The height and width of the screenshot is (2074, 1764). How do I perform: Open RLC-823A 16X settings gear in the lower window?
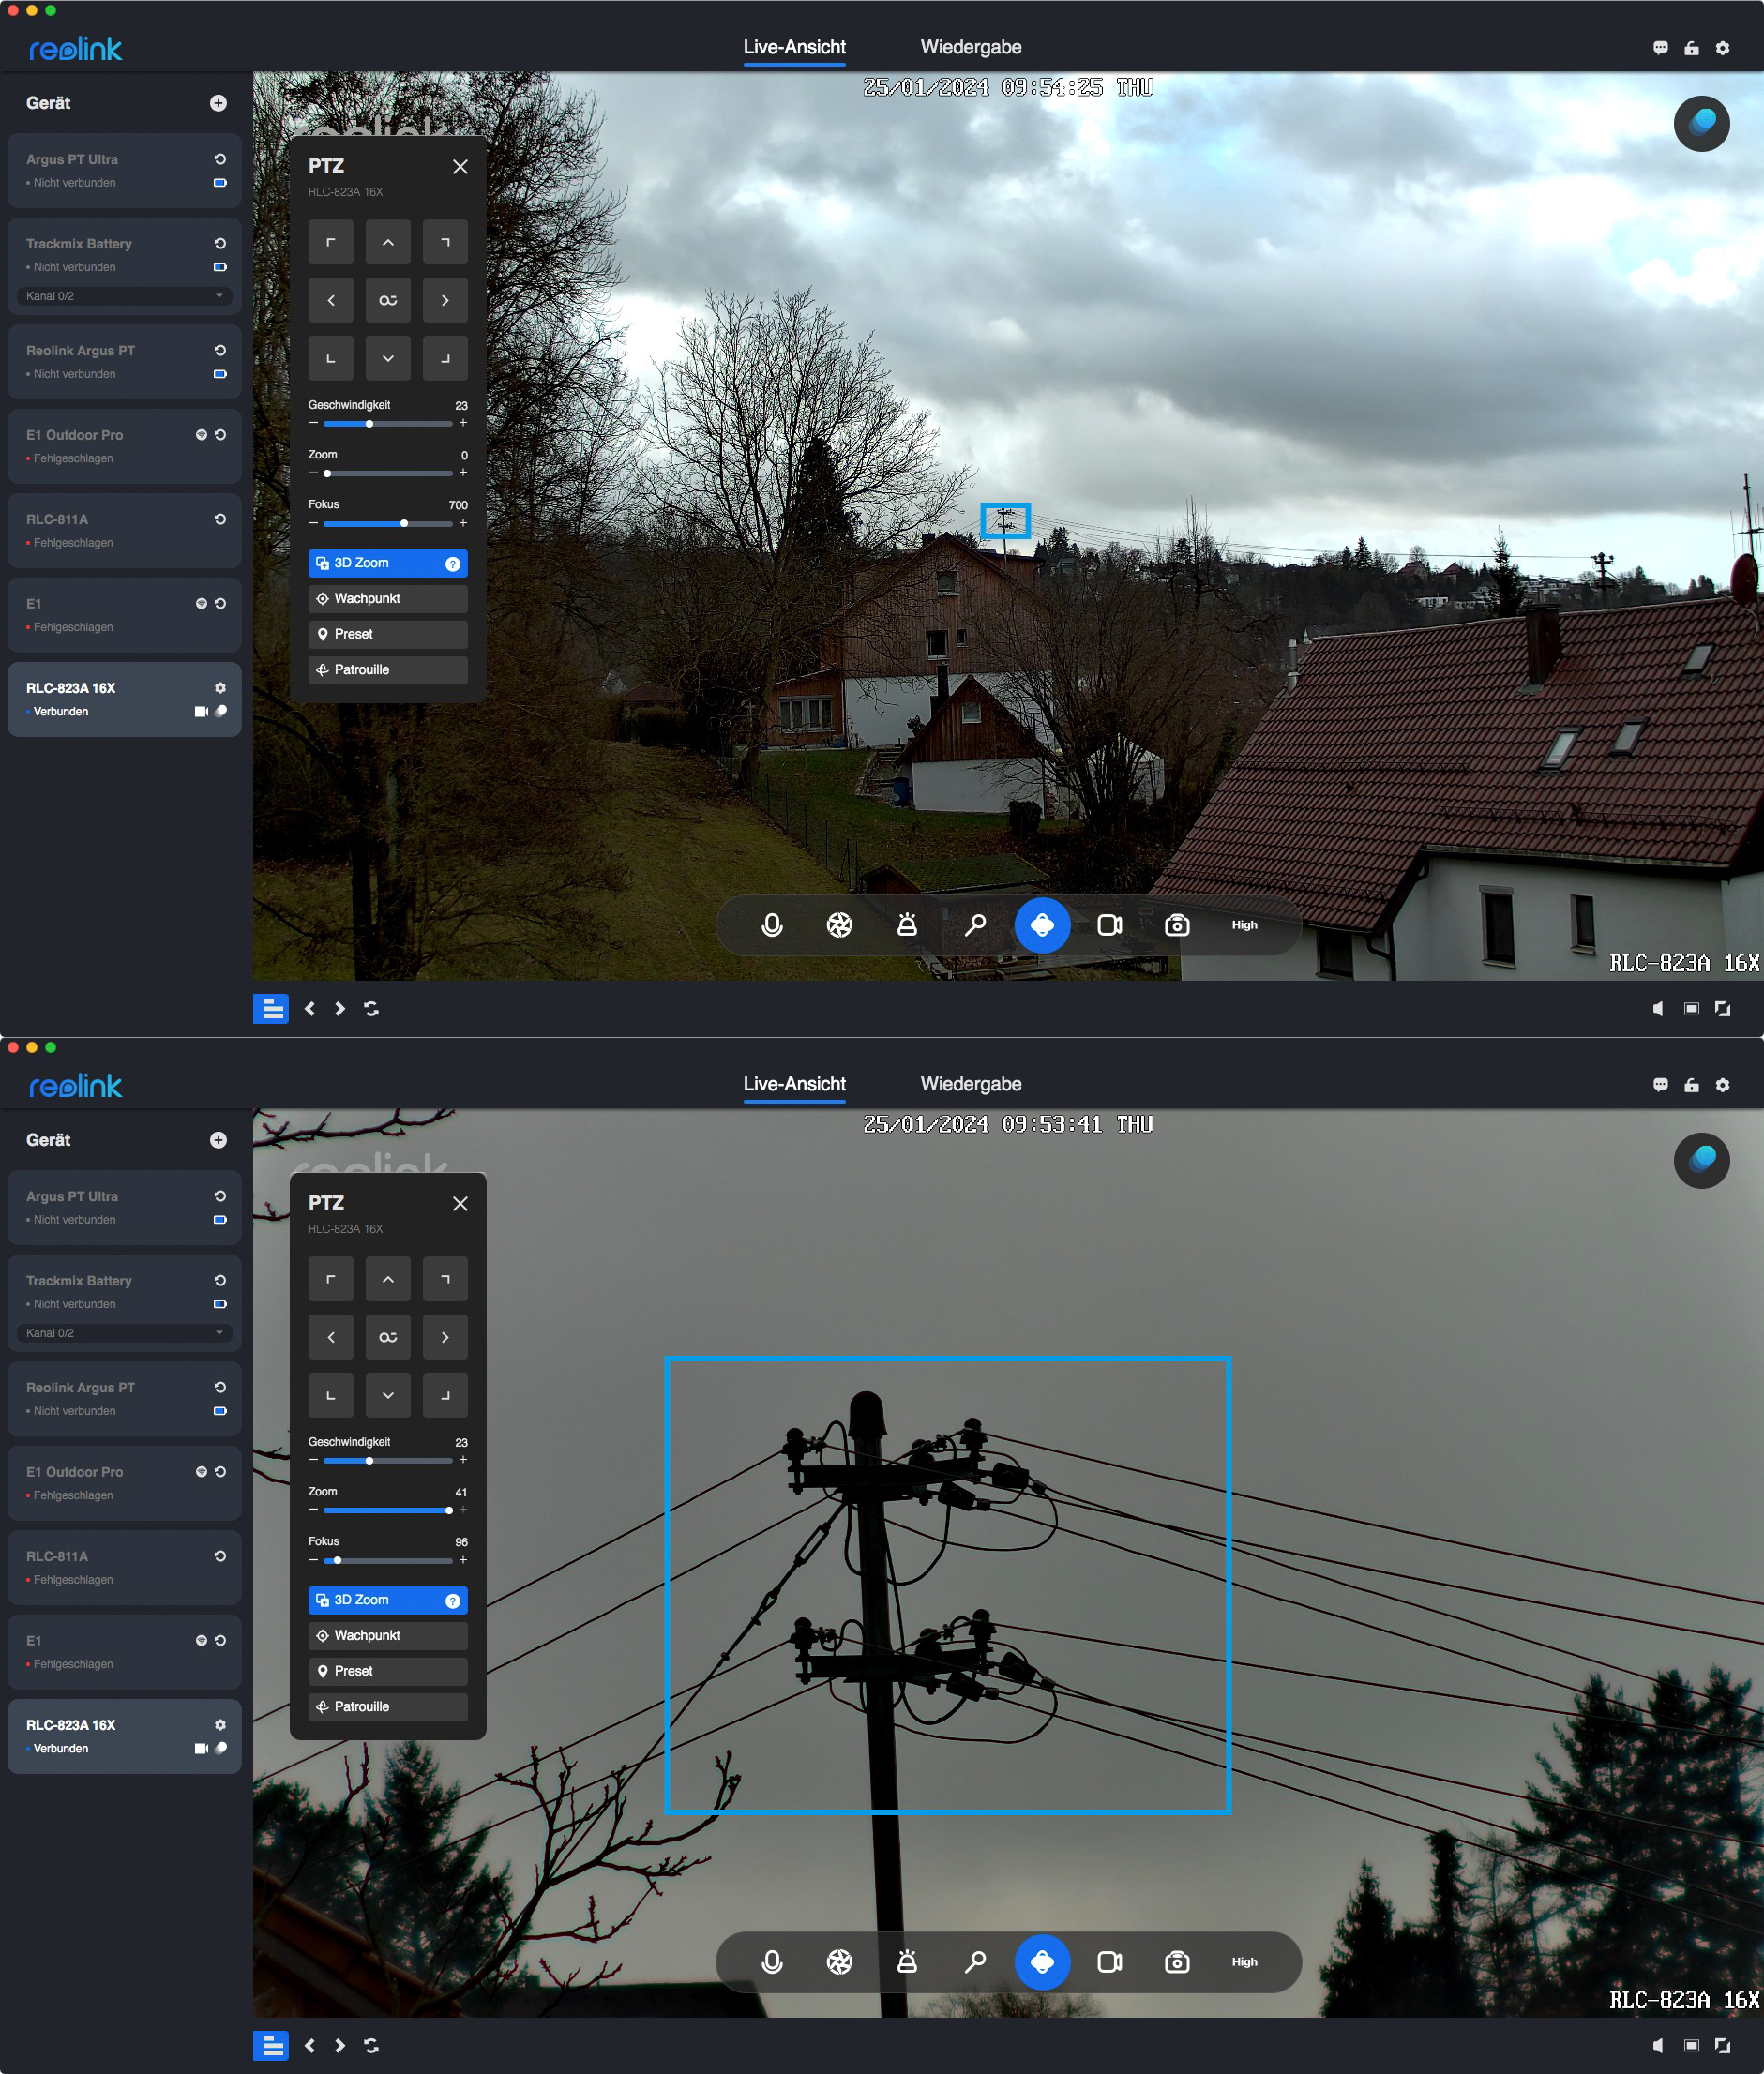(220, 1725)
